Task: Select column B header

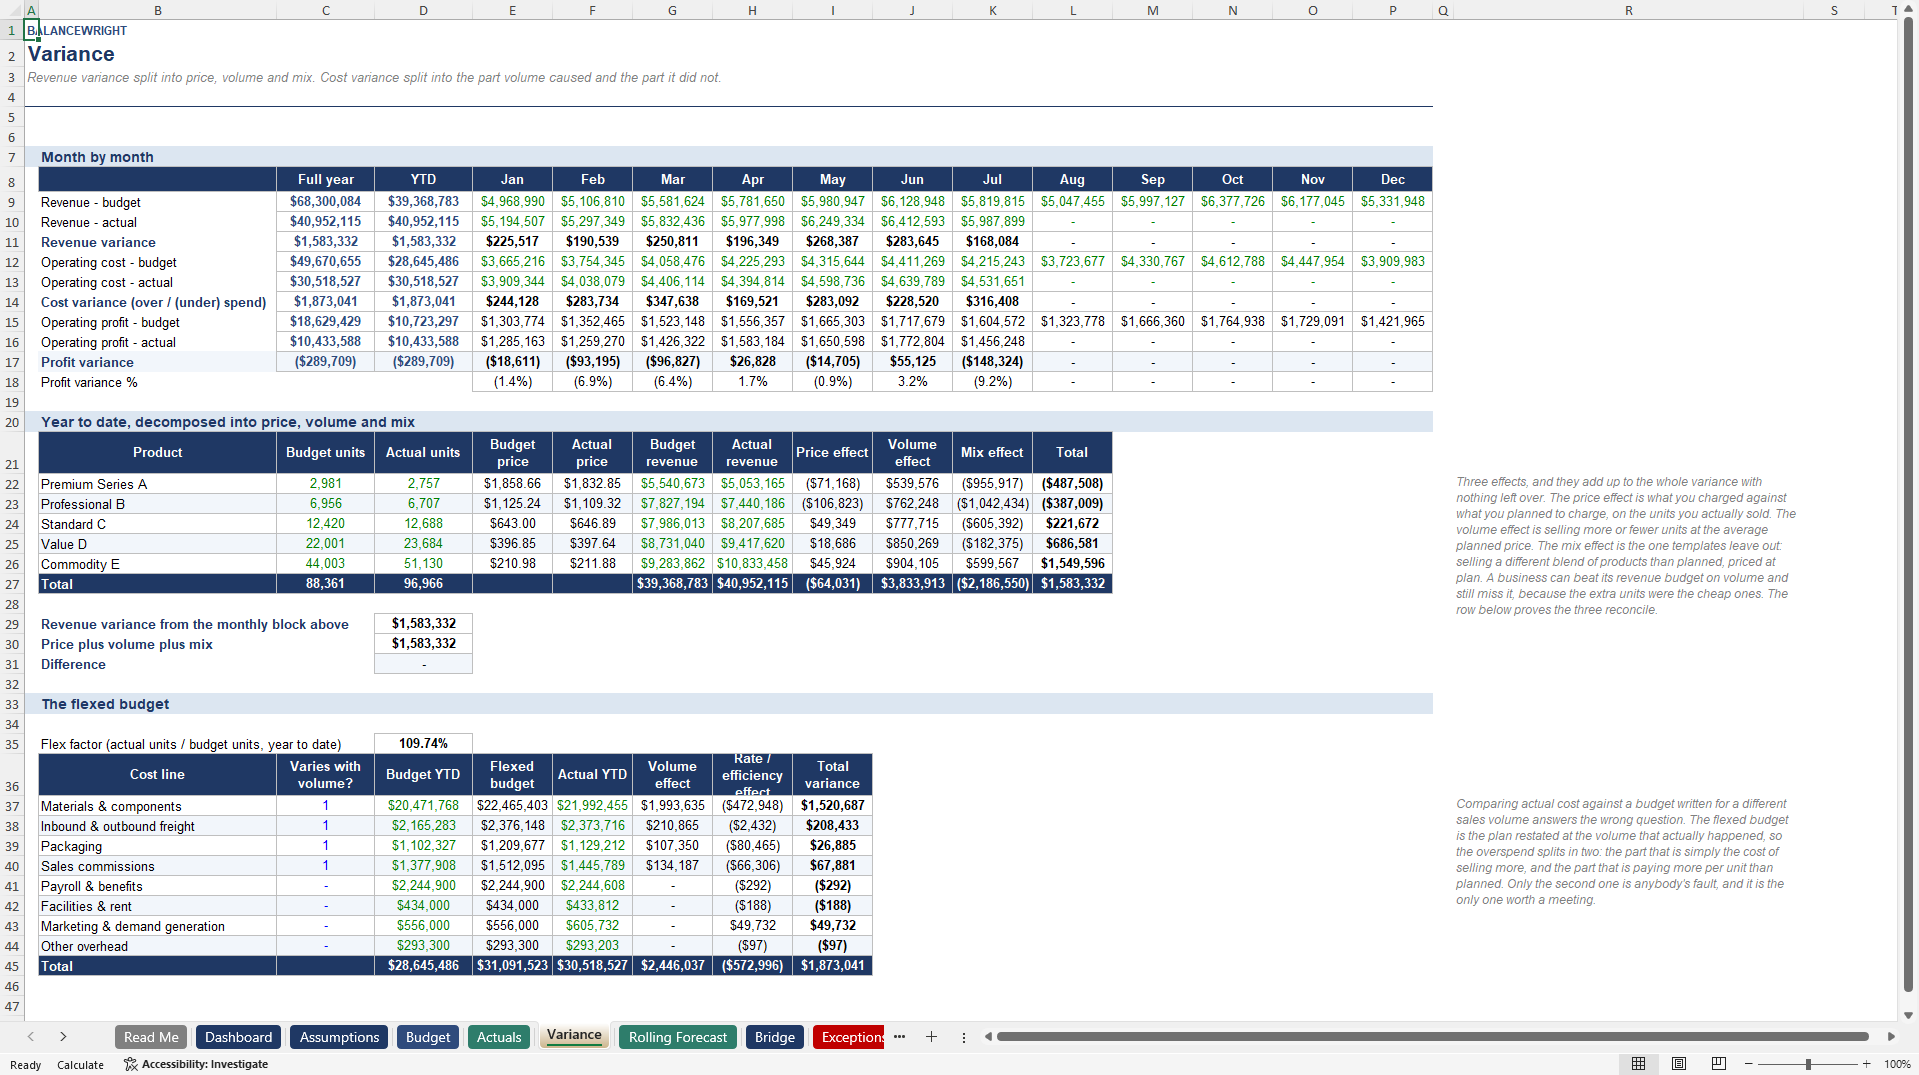Action: point(158,10)
